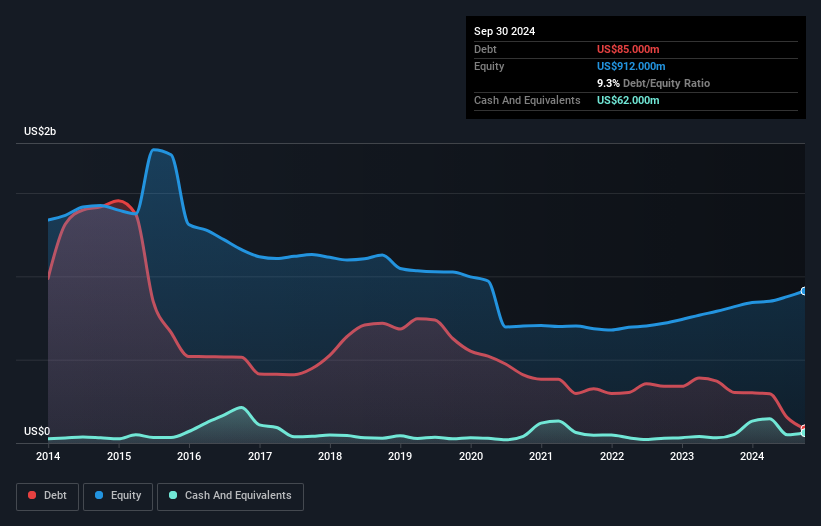
Task: Select the Debt endpoint marker on chart
Action: coord(804,429)
